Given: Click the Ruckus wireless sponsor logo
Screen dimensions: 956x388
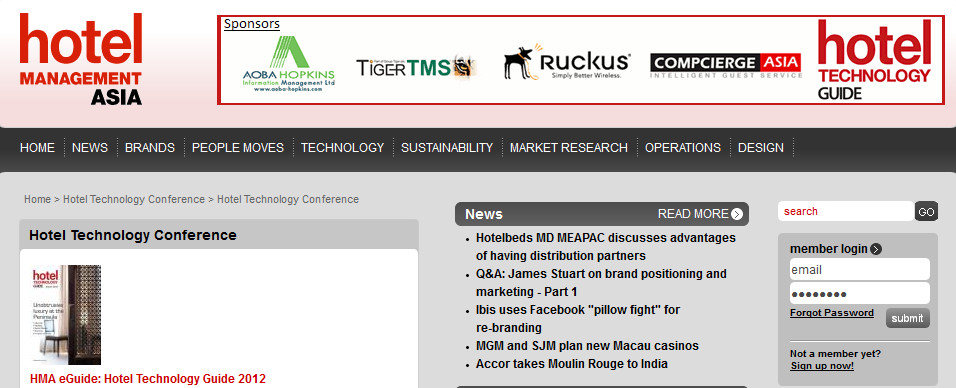Looking at the screenshot, I should (567, 62).
